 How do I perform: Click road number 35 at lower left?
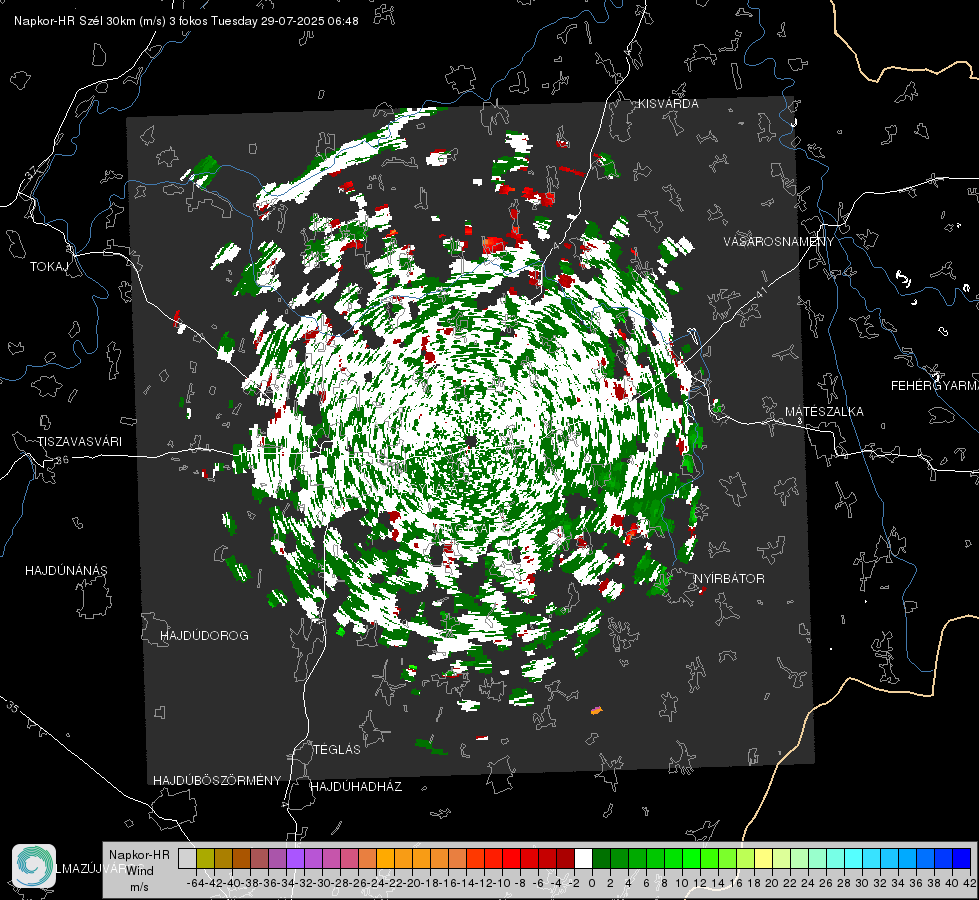point(13,706)
